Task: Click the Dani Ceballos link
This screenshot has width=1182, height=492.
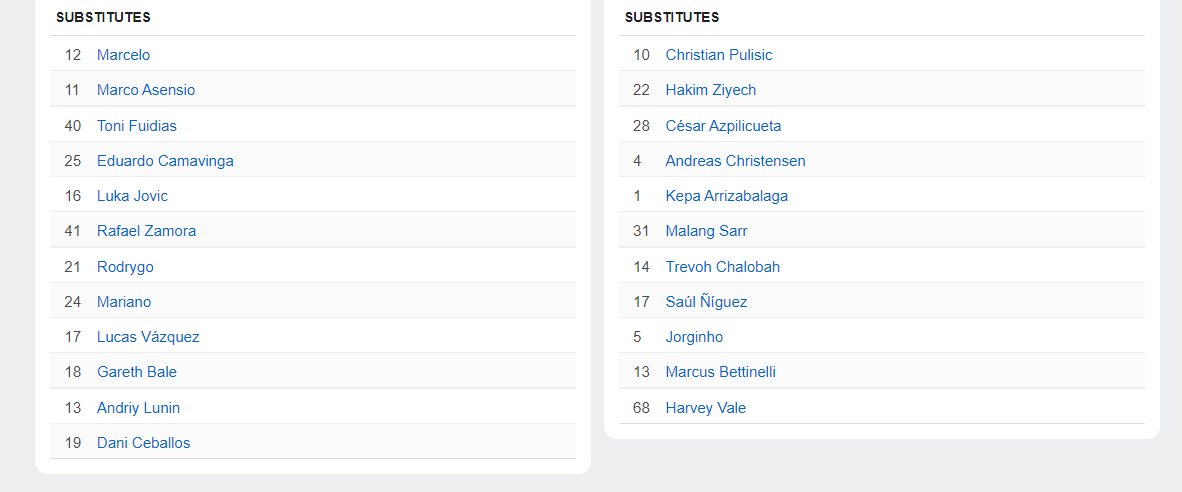Action: [143, 443]
